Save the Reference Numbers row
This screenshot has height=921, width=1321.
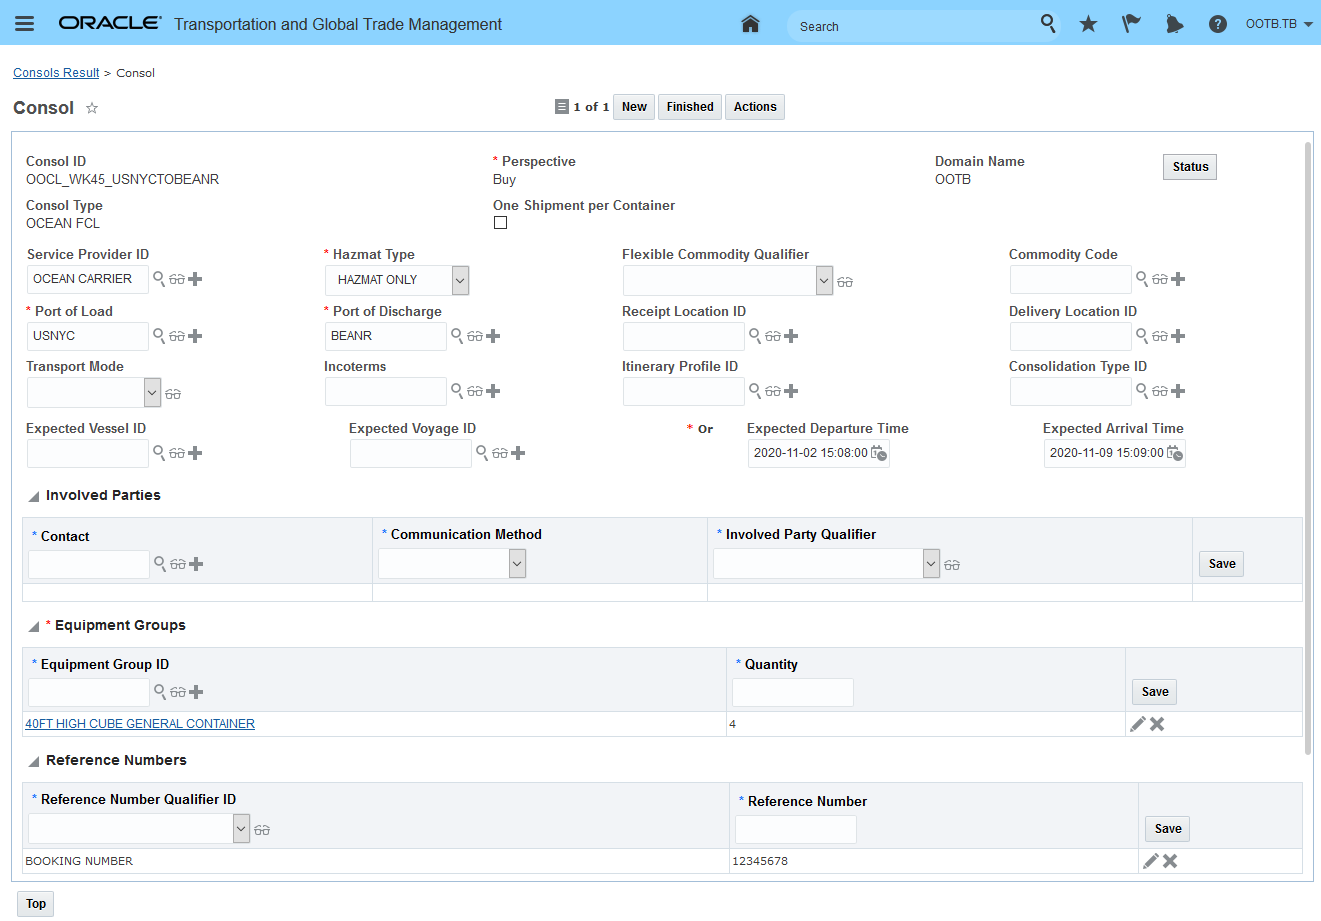click(1168, 829)
